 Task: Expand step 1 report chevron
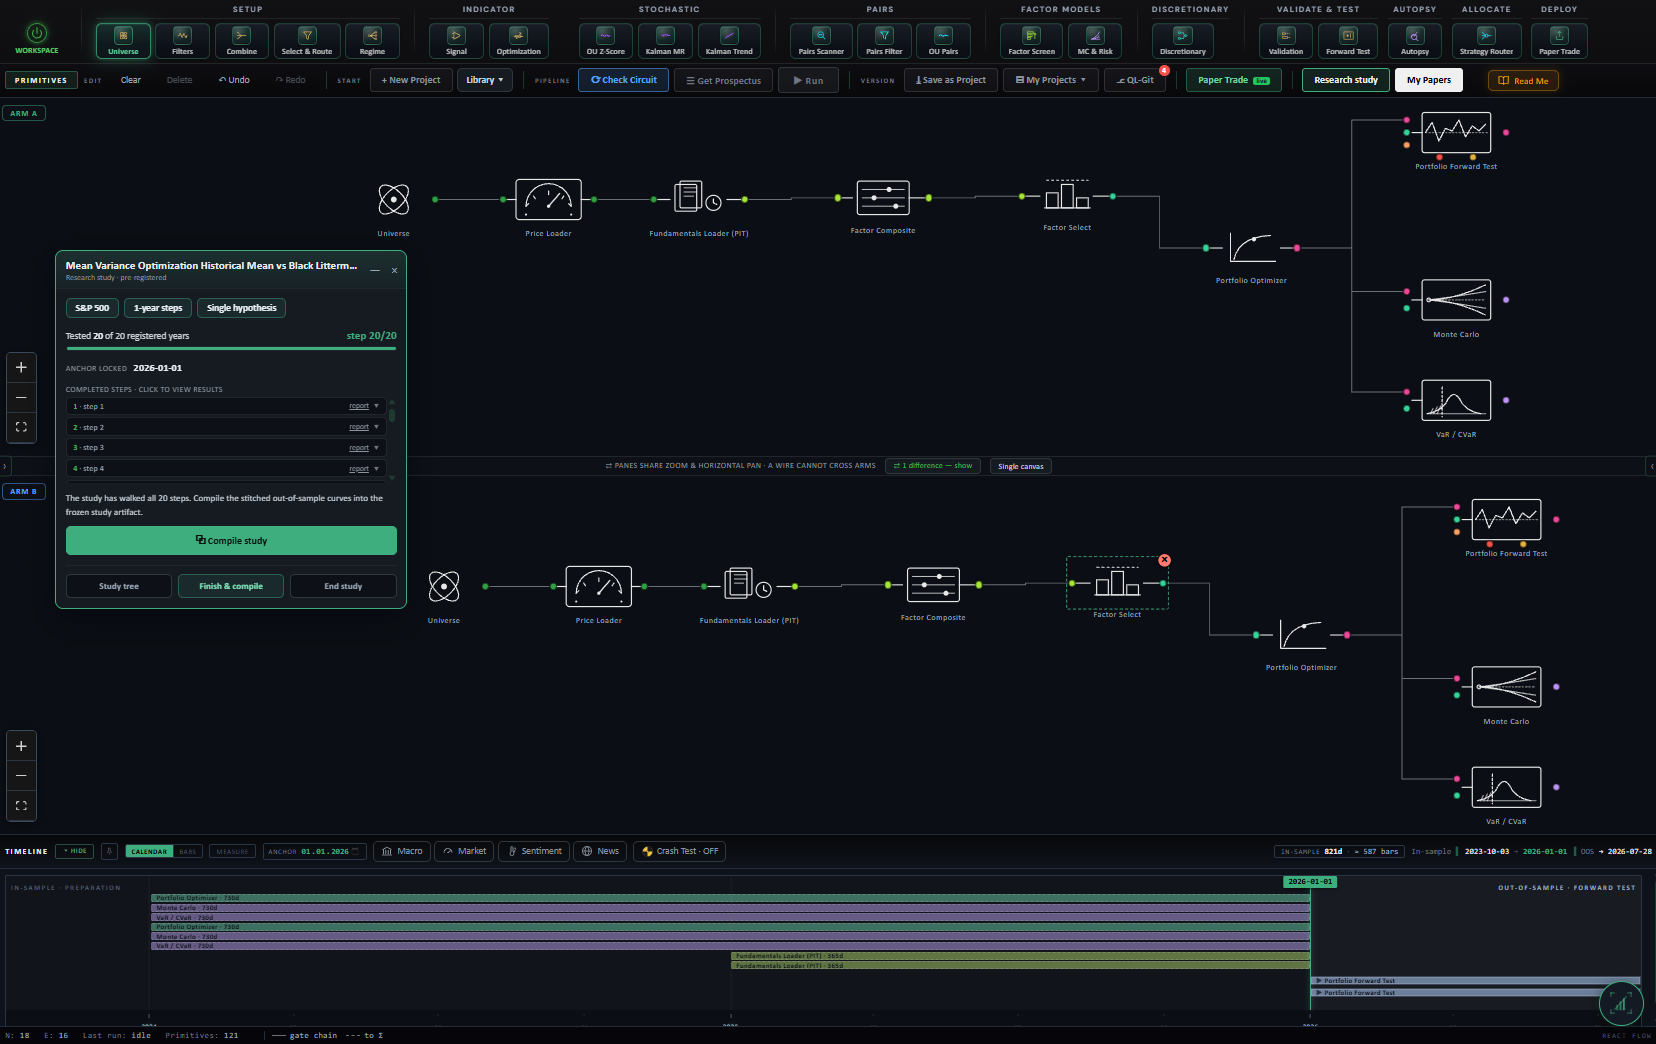377,406
